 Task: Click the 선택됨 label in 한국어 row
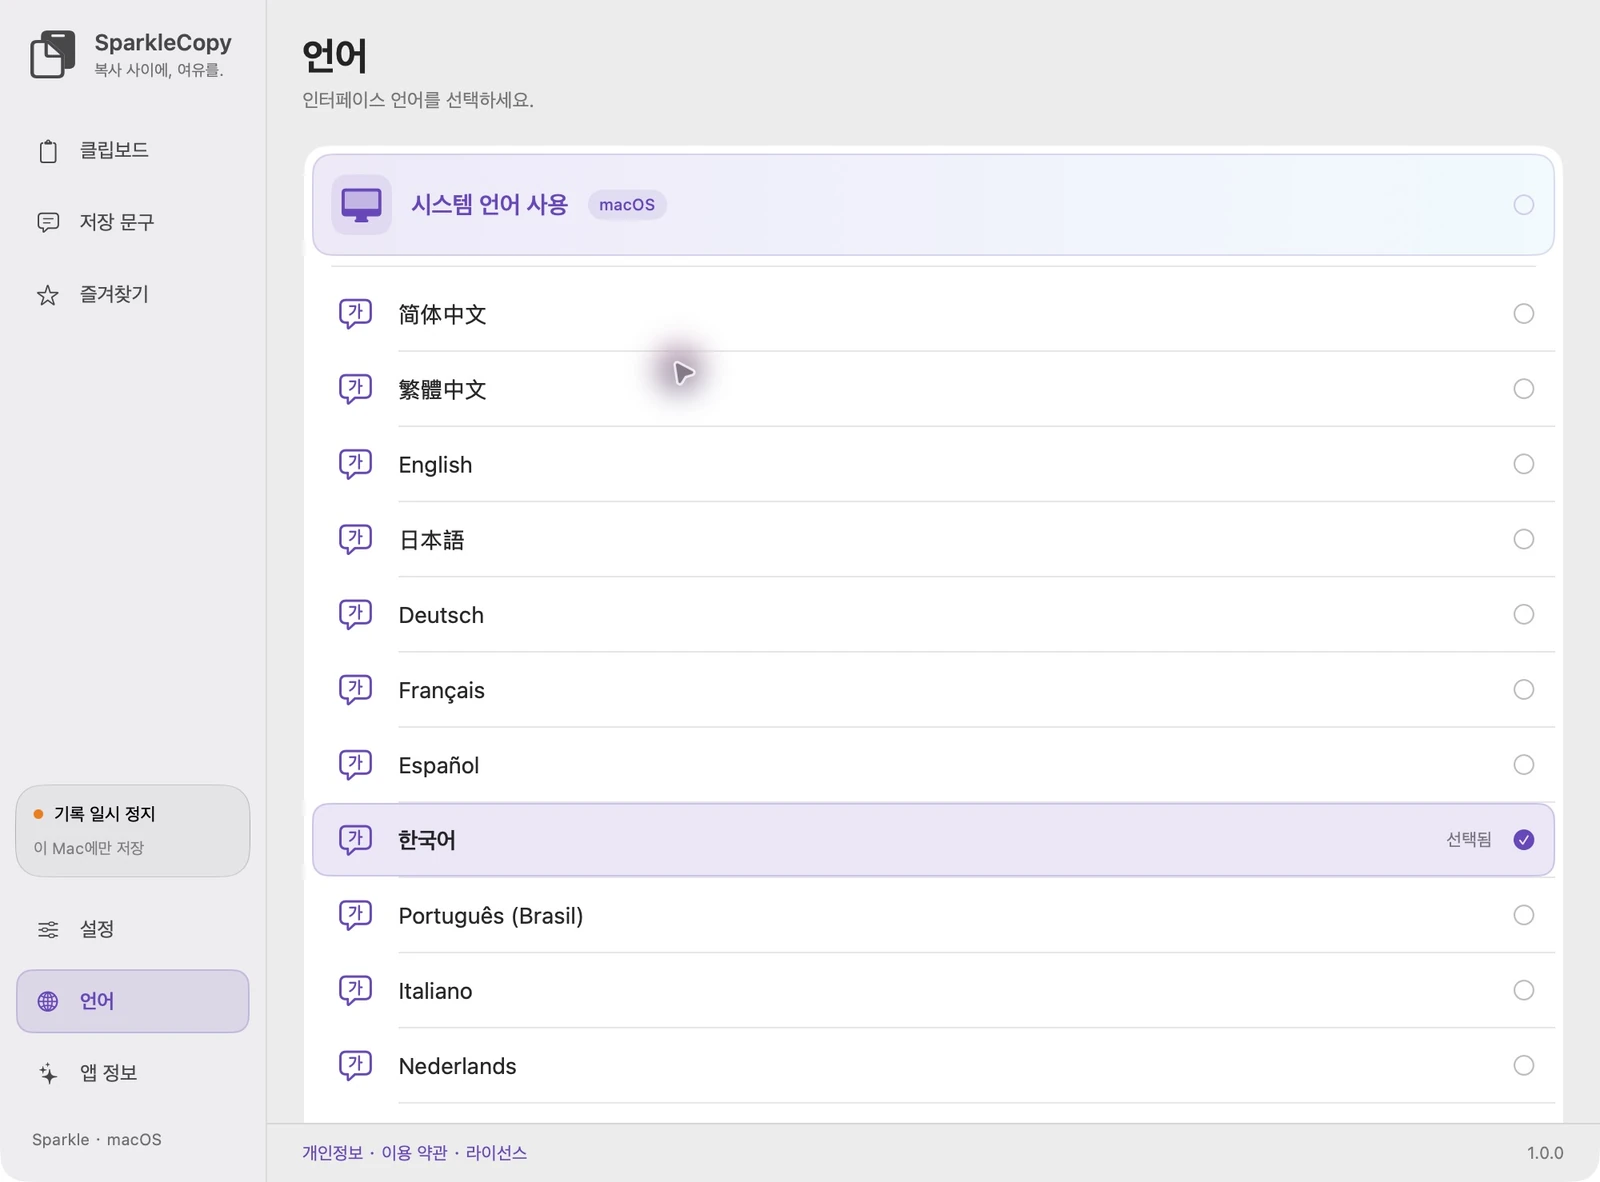point(1468,840)
